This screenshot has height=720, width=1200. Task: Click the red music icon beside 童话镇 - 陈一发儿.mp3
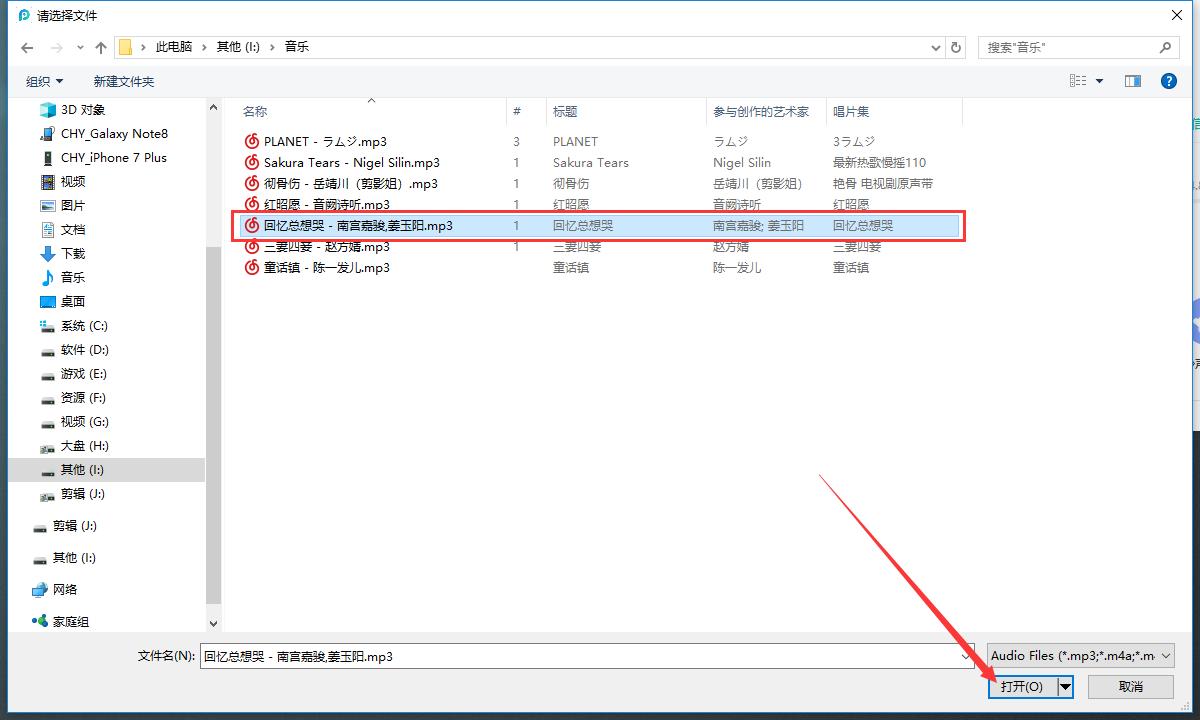(251, 267)
